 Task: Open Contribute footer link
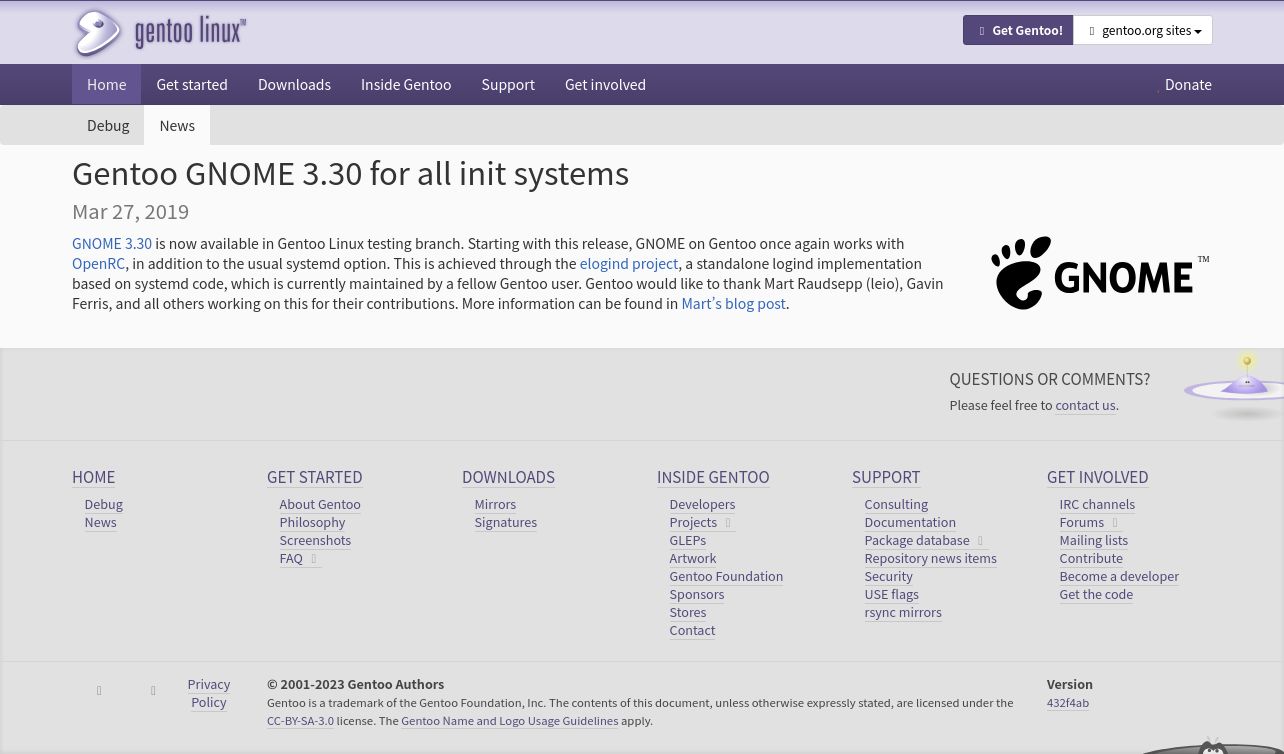pyautogui.click(x=1091, y=558)
